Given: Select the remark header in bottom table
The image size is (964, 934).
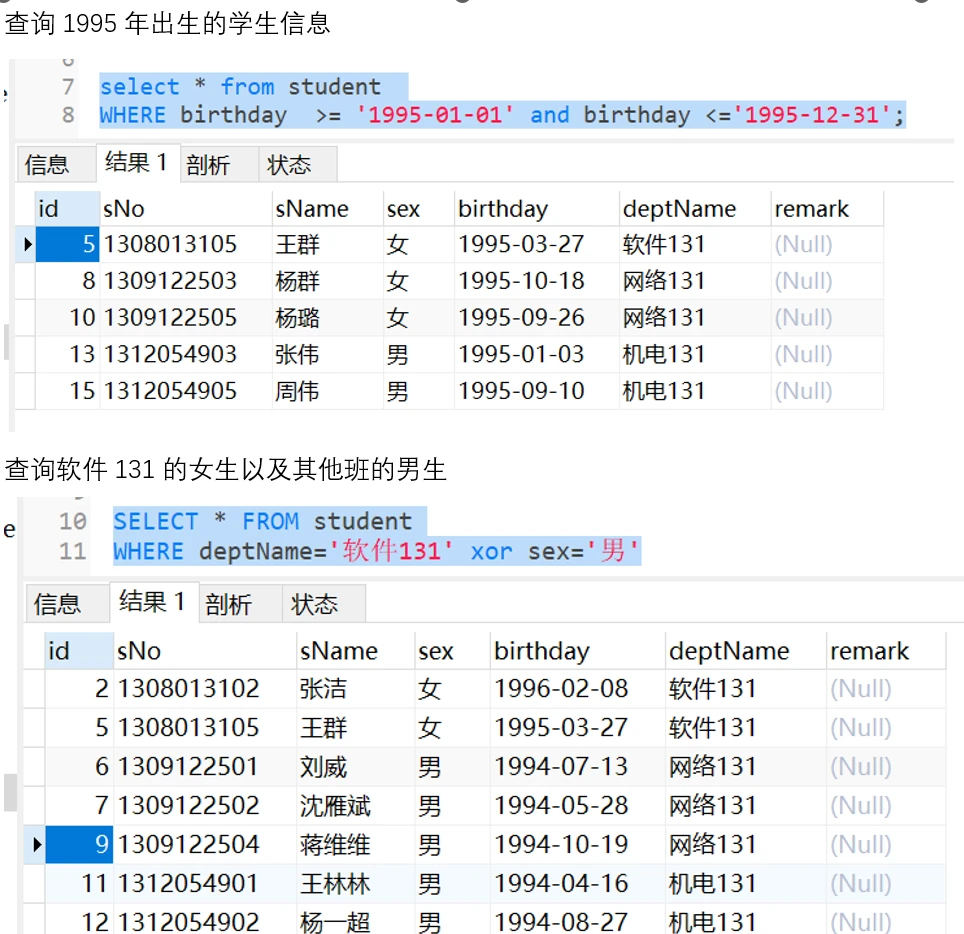Looking at the screenshot, I should (869, 651).
